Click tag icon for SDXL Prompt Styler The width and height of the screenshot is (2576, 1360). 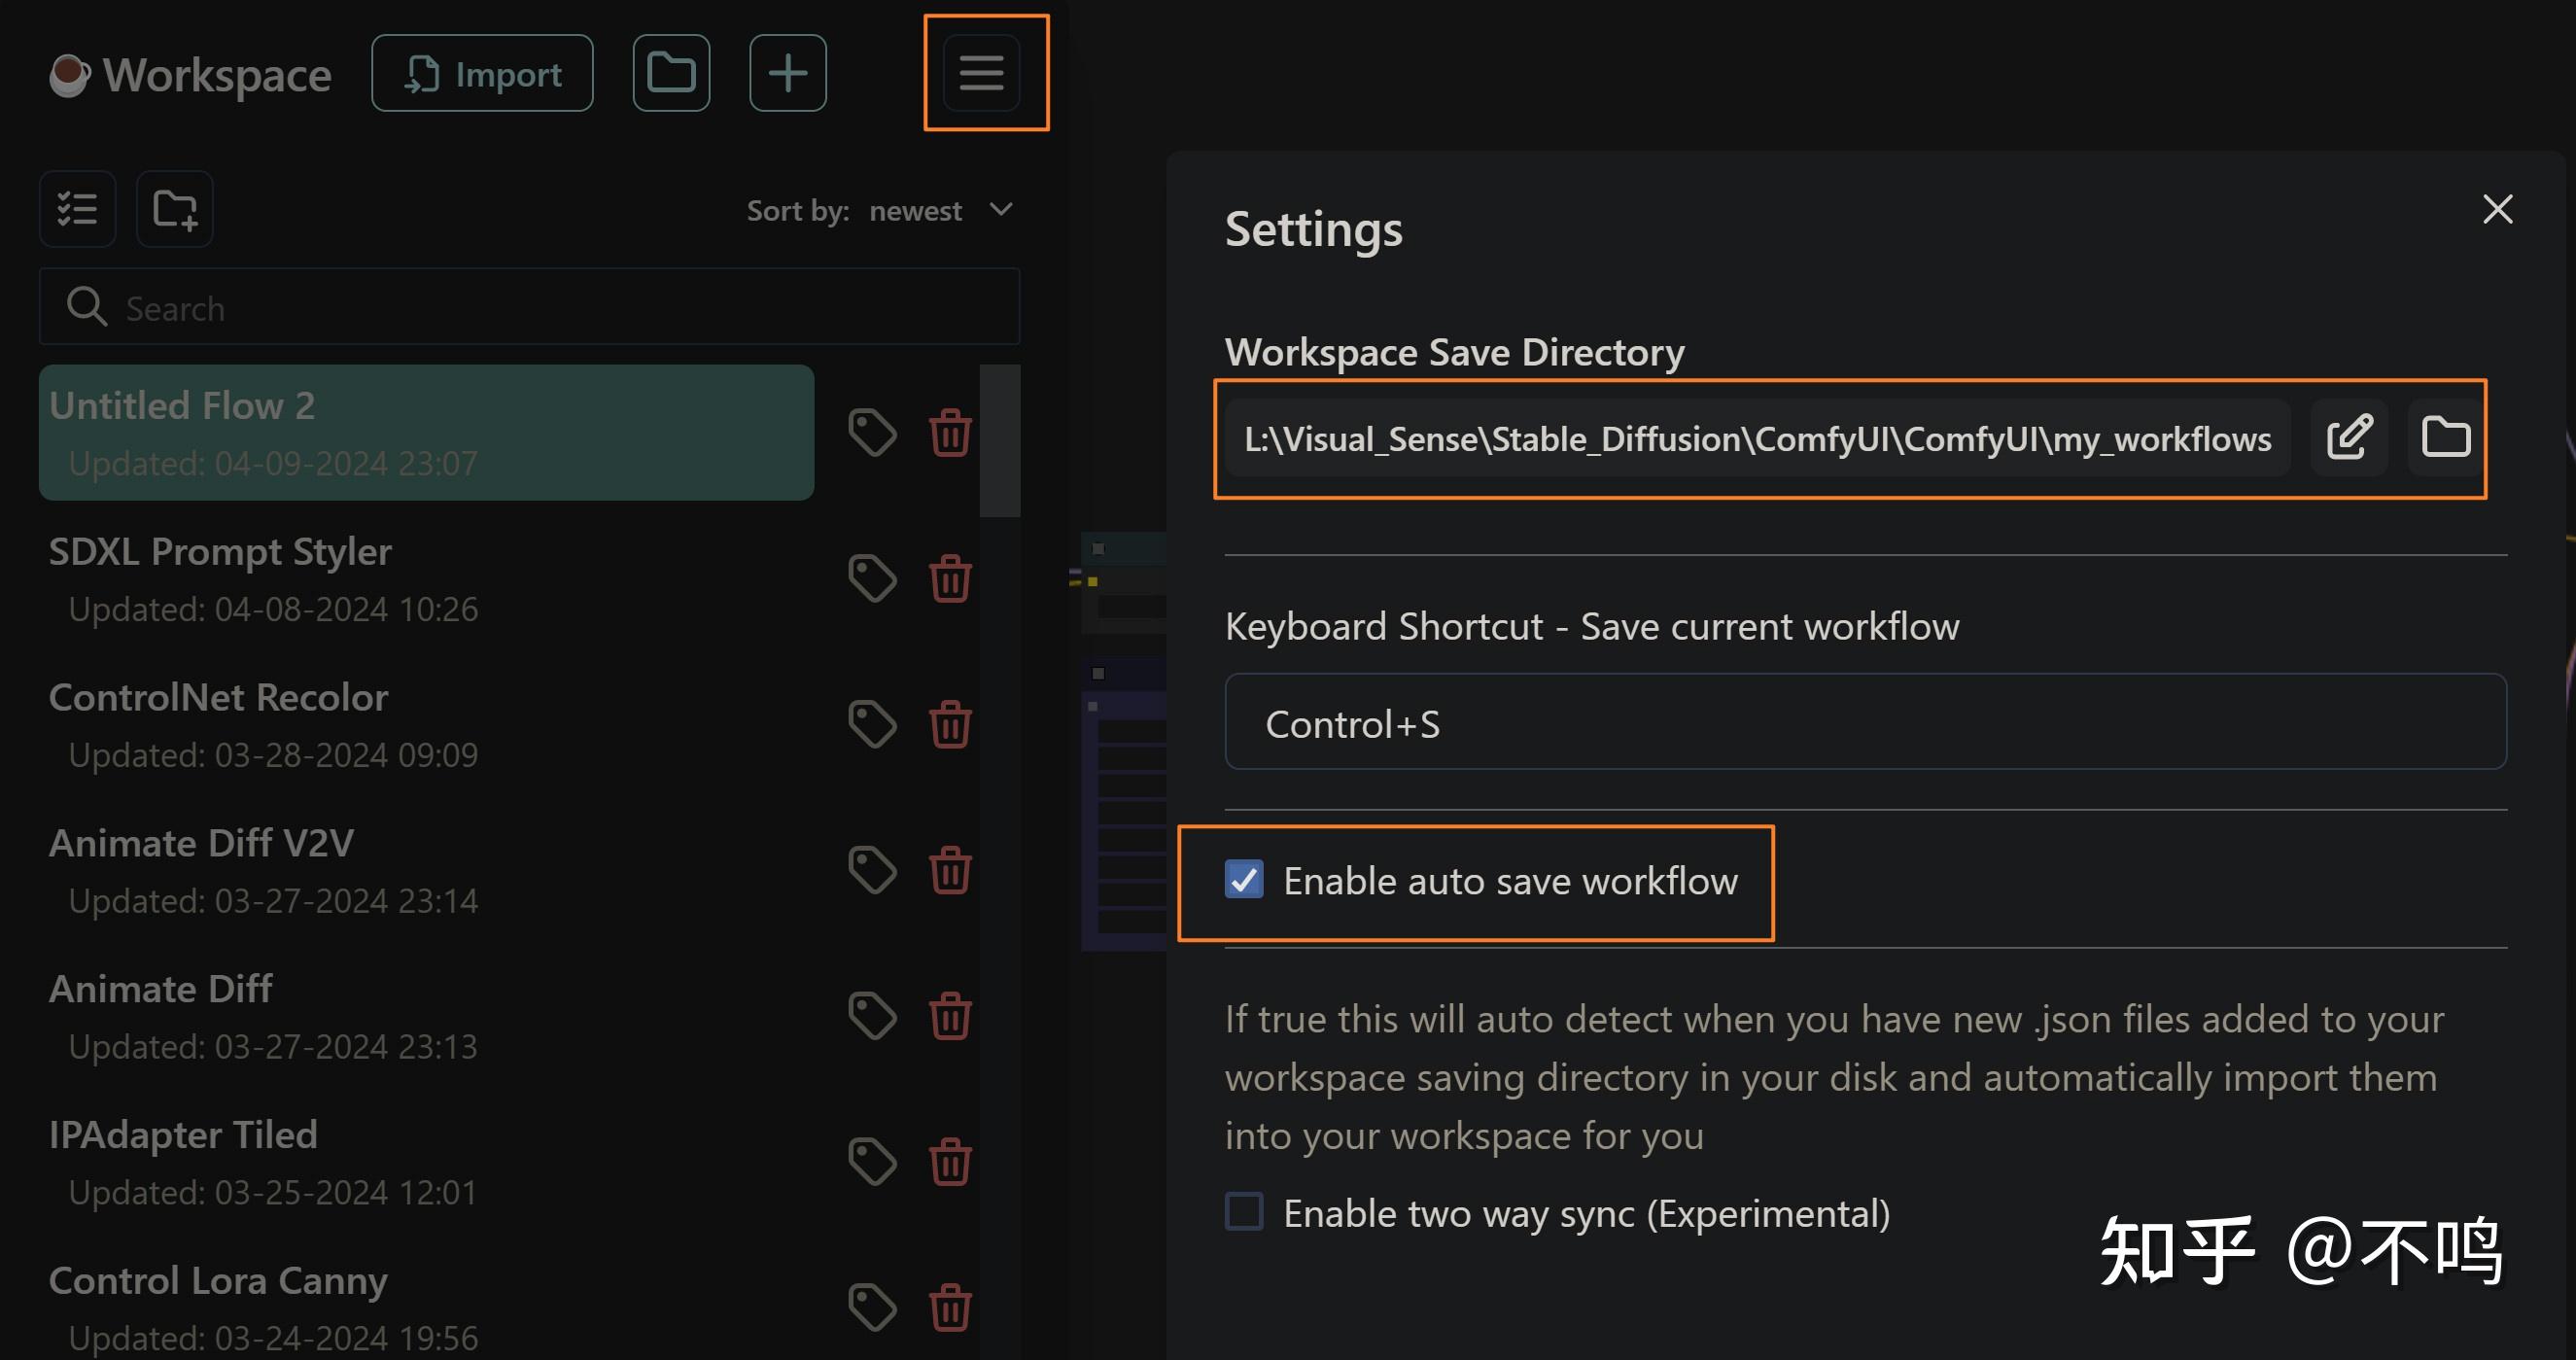[872, 578]
